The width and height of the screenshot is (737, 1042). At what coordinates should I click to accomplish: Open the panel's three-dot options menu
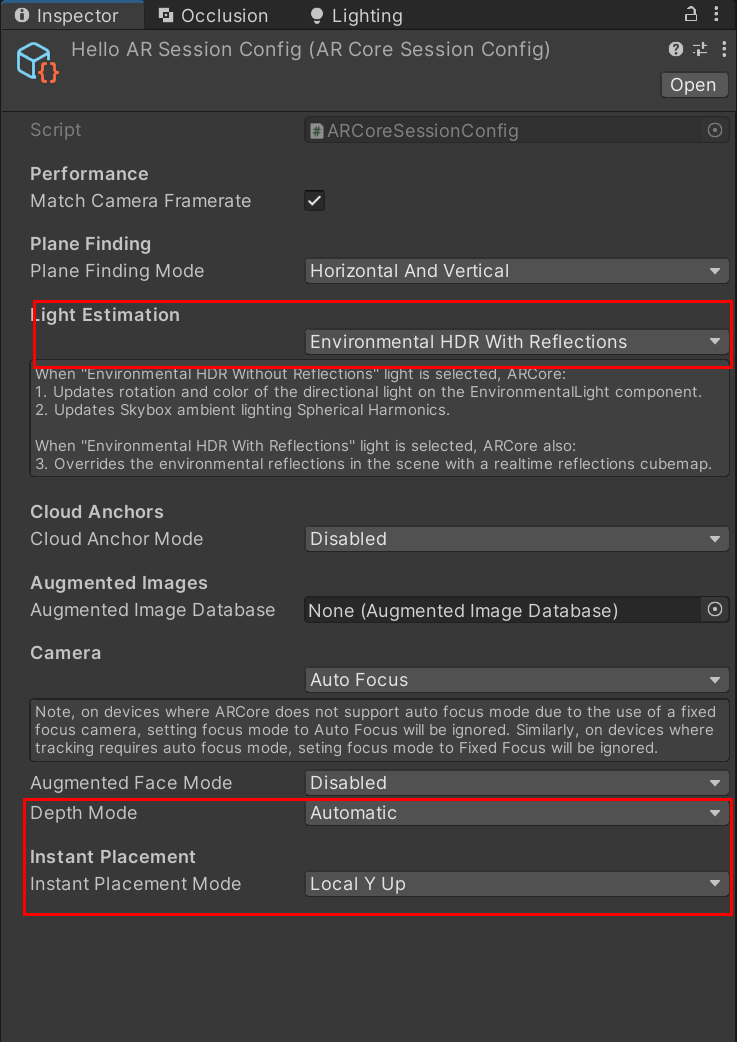click(716, 14)
